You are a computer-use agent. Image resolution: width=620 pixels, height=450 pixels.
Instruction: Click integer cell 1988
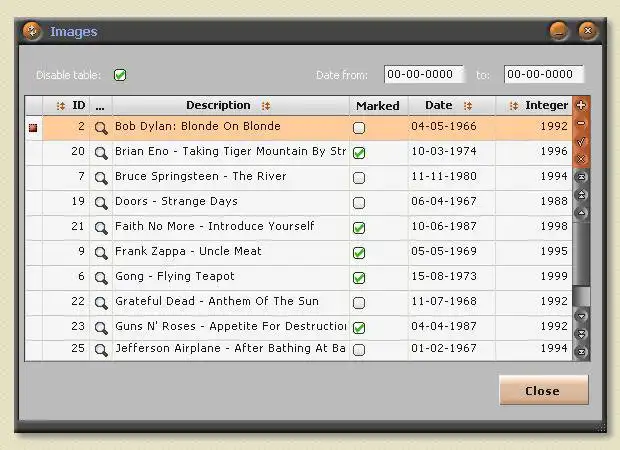(533, 203)
